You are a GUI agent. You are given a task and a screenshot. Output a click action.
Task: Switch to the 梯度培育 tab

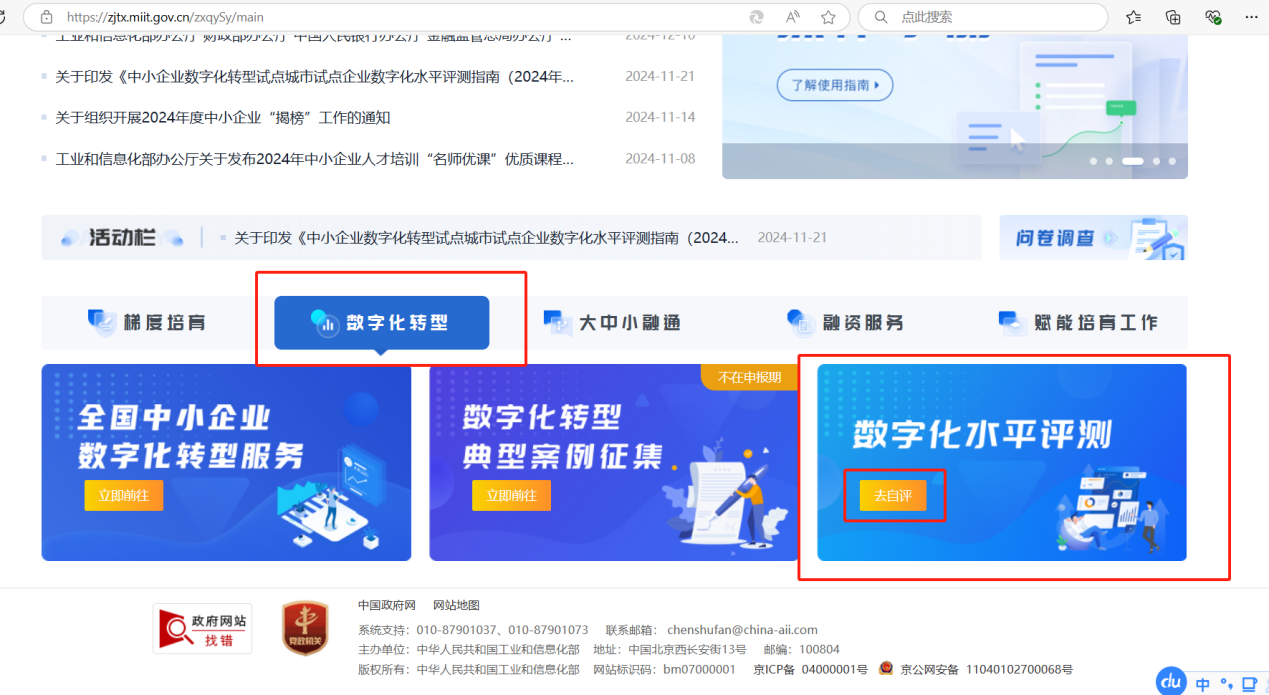[147, 323]
